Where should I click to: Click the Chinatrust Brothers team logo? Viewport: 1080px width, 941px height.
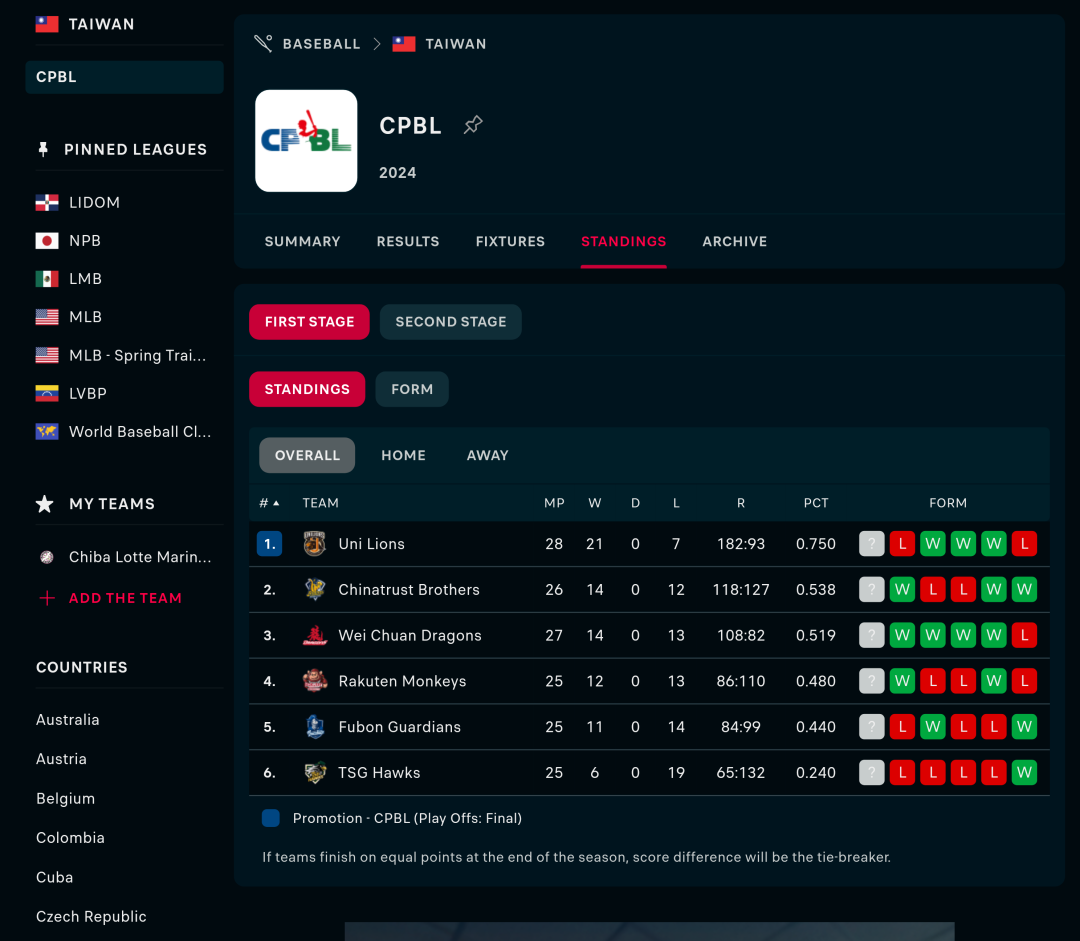pos(315,590)
